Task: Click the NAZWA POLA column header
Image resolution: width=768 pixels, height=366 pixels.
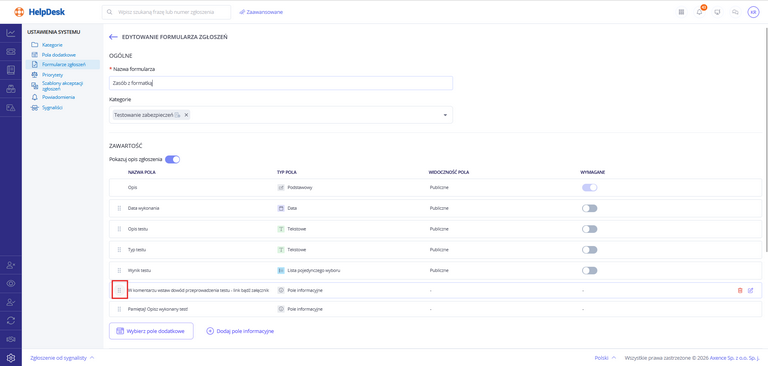Action: pyautogui.click(x=142, y=172)
